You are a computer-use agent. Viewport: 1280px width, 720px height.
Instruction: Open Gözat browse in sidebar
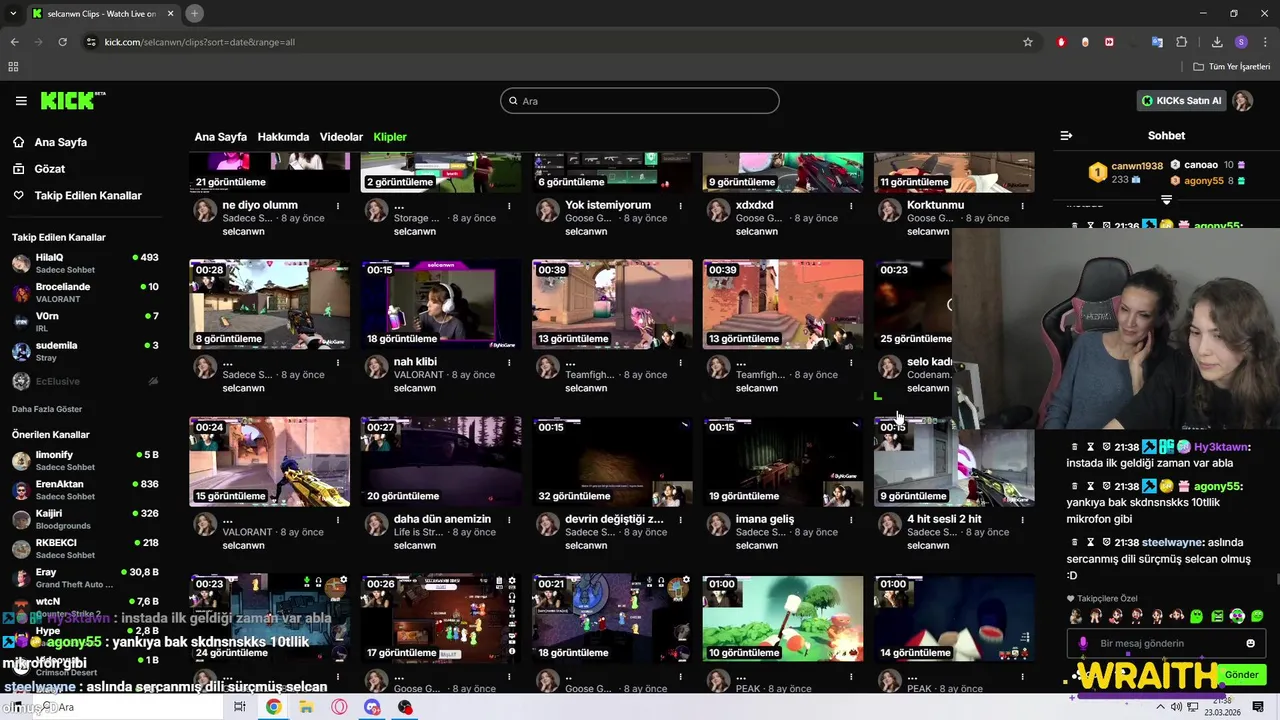pyautogui.click(x=49, y=169)
